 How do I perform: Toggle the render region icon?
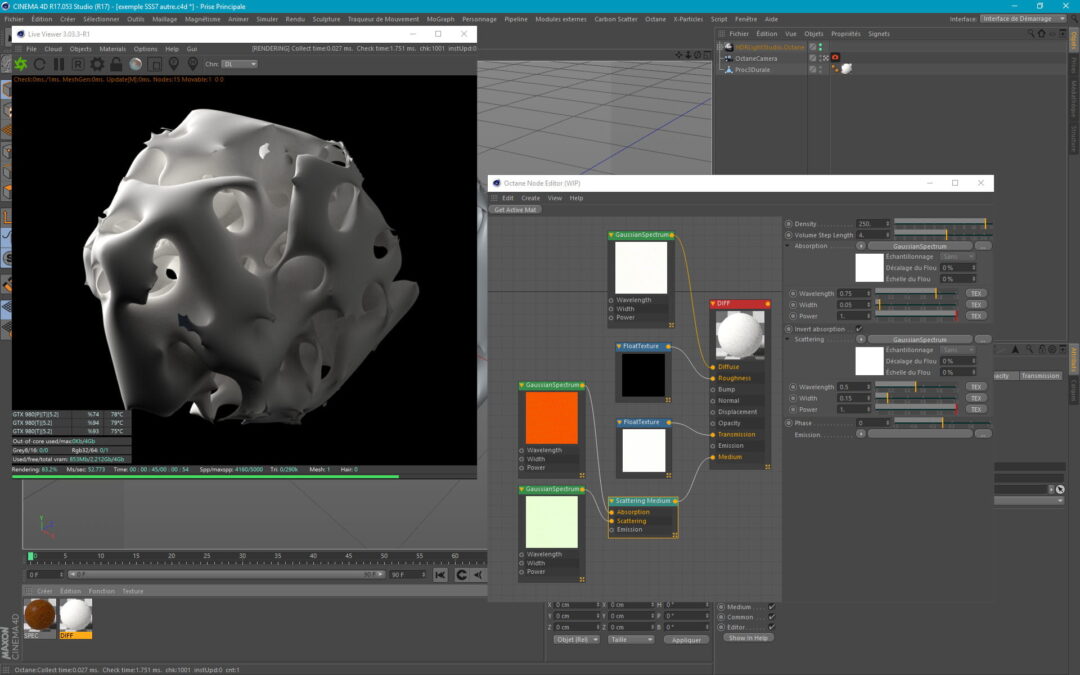154,64
